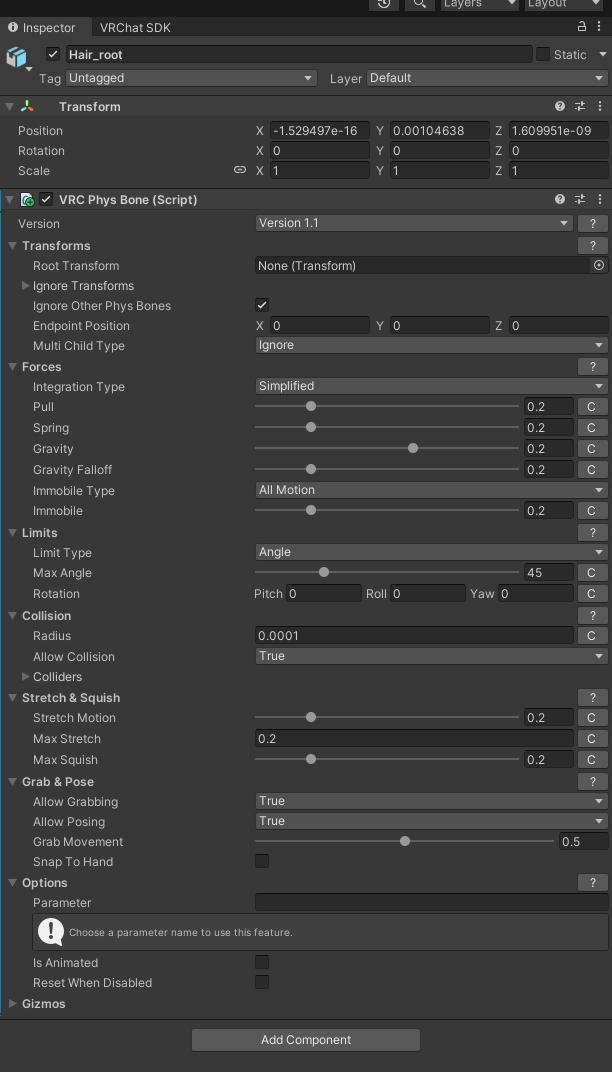Screen dimensions: 612x1072
Task: Enable Snap To Hand checkbox
Action: pos(262,861)
